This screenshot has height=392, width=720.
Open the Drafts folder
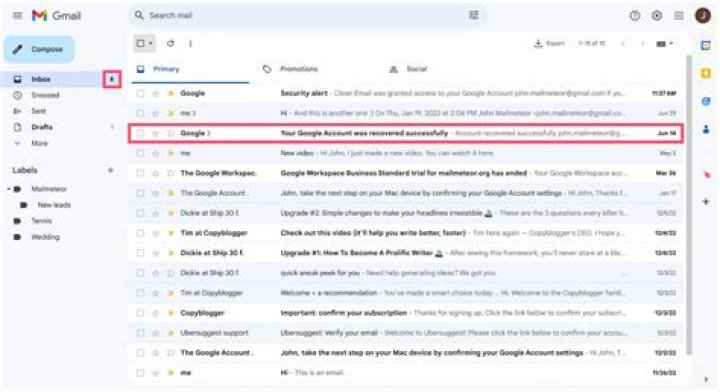[x=42, y=127]
